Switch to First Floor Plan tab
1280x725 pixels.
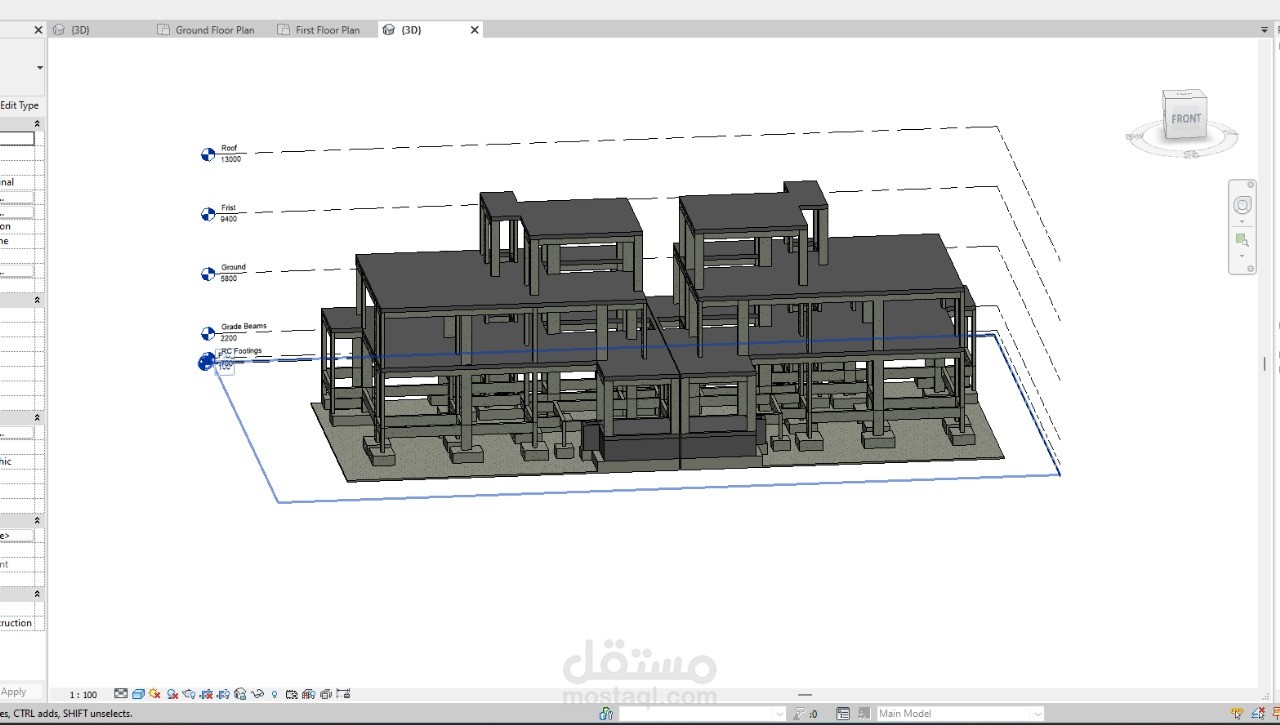(327, 30)
